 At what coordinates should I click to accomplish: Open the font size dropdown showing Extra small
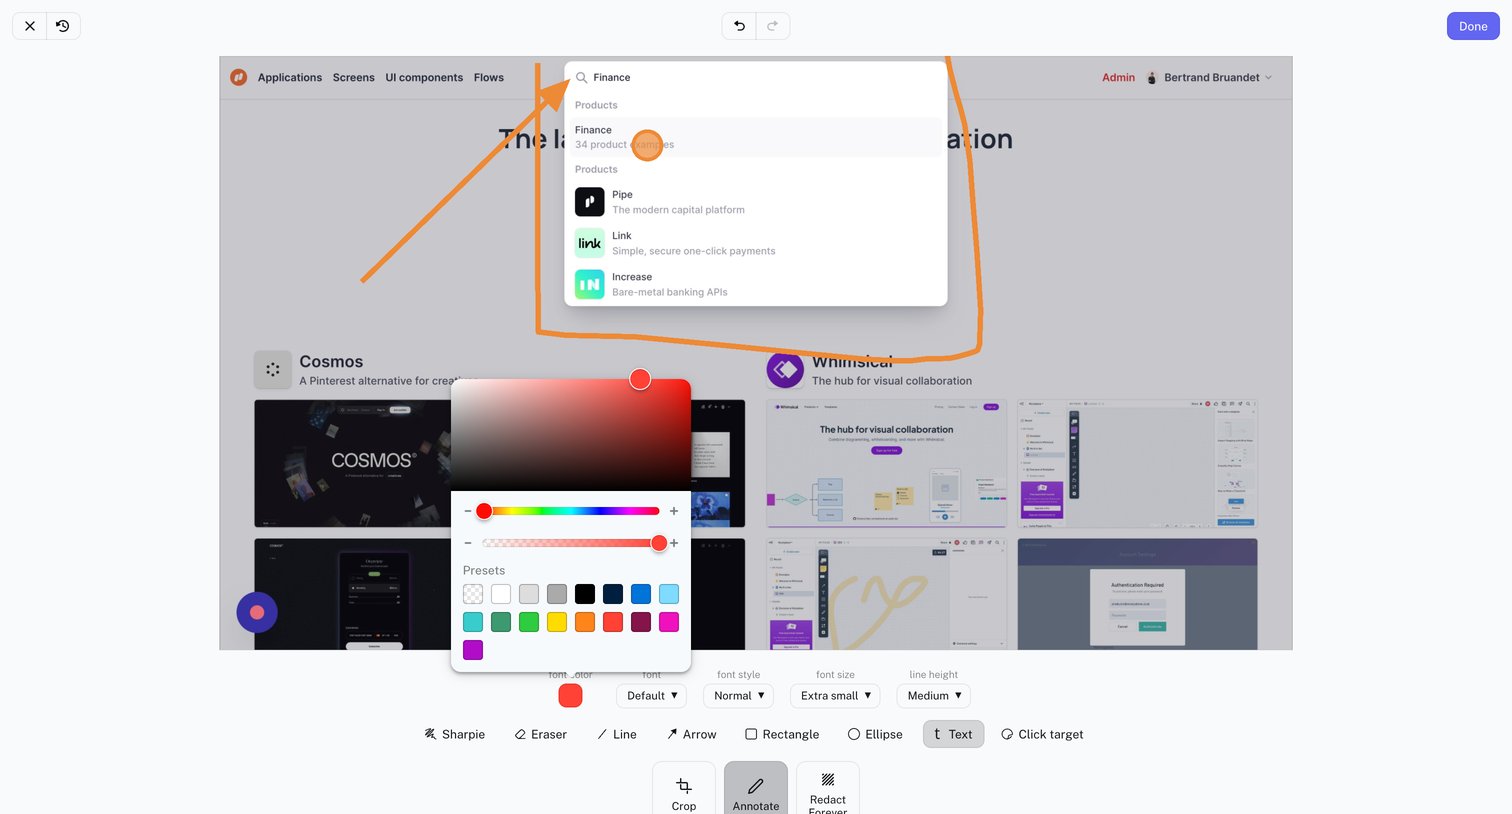click(x=835, y=696)
